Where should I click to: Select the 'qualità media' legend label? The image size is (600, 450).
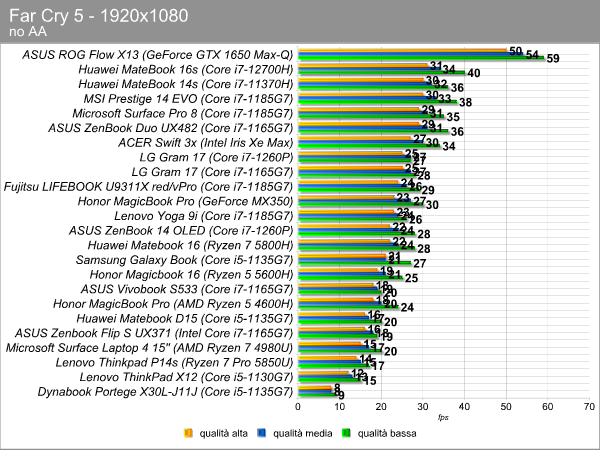tap(303, 433)
